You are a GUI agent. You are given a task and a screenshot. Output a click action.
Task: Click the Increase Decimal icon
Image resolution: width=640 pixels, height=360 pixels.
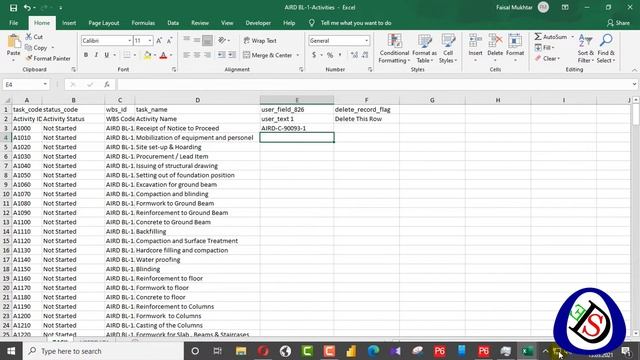(354, 55)
